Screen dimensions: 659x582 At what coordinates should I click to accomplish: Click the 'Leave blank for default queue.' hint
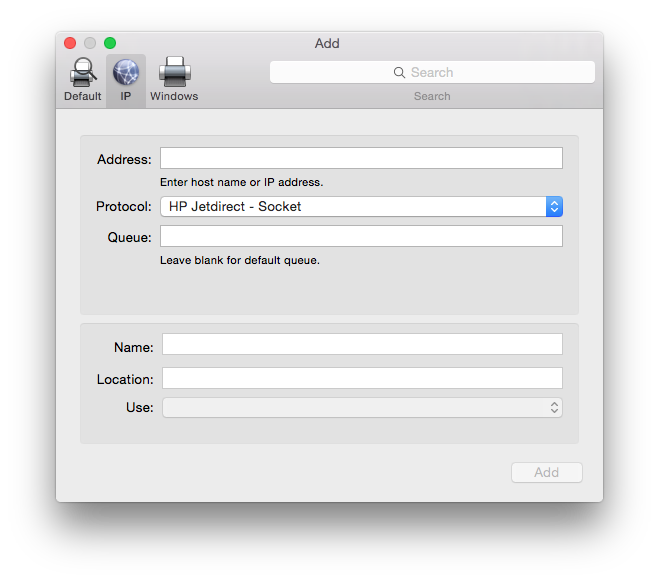[x=240, y=261]
